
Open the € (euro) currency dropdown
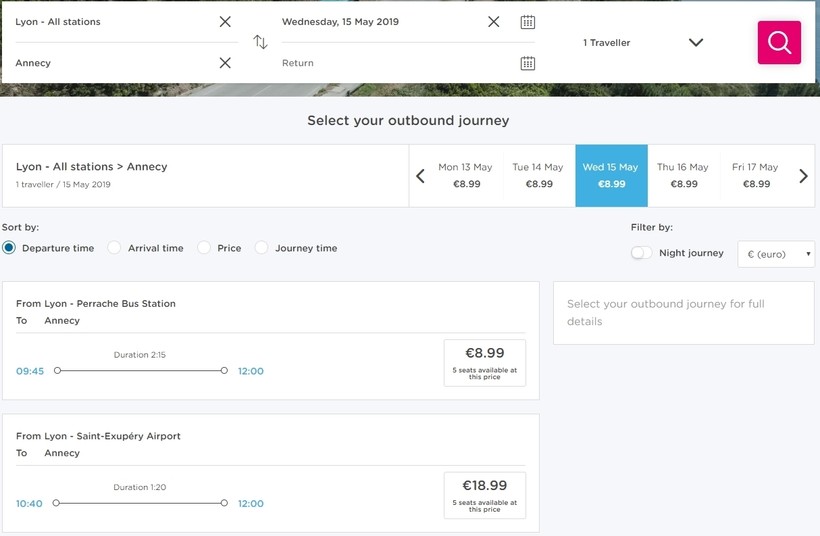tap(776, 254)
